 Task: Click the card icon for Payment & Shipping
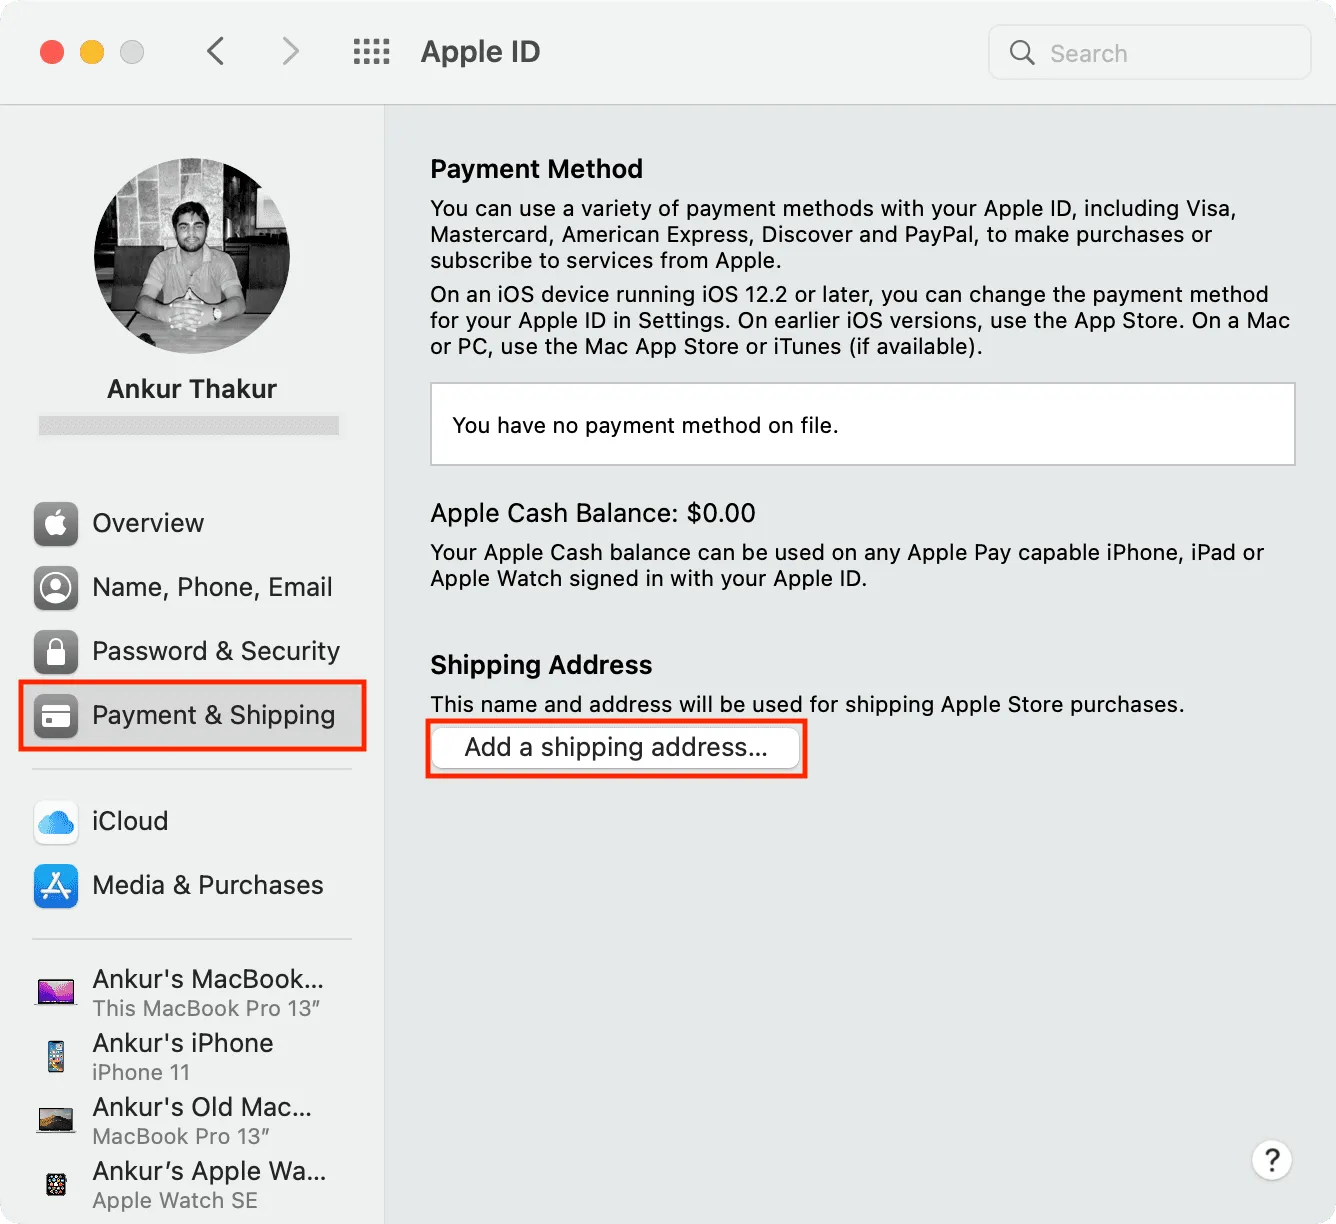pos(56,716)
